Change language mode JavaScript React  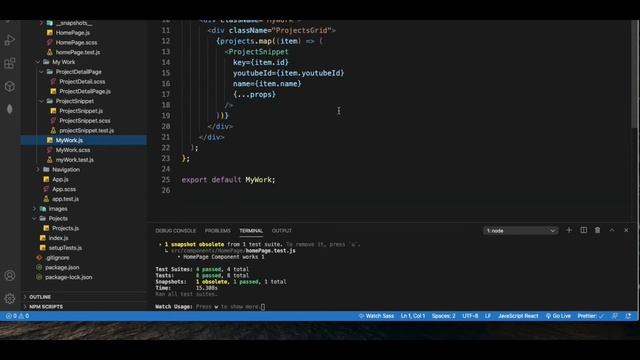(518, 316)
